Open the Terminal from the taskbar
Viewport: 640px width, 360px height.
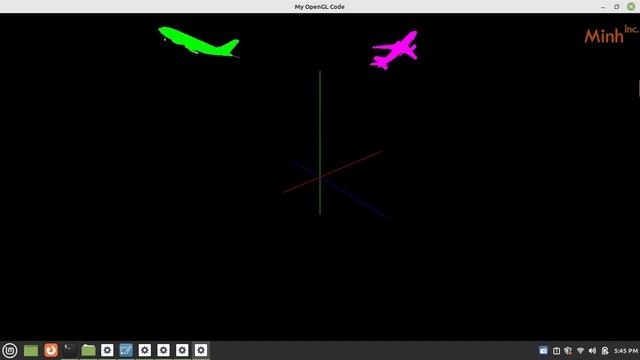(69, 350)
